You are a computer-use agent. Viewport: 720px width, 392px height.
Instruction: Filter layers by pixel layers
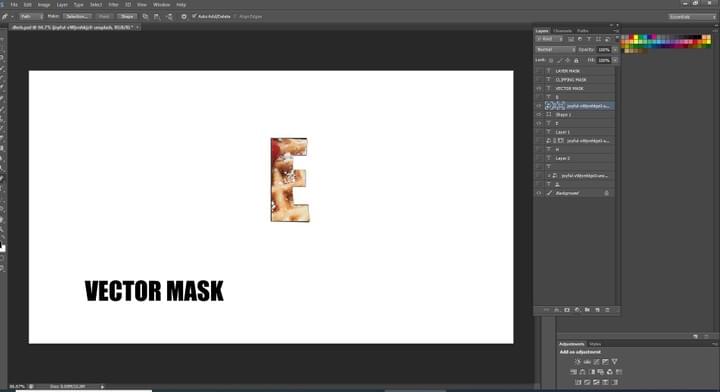tap(571, 39)
